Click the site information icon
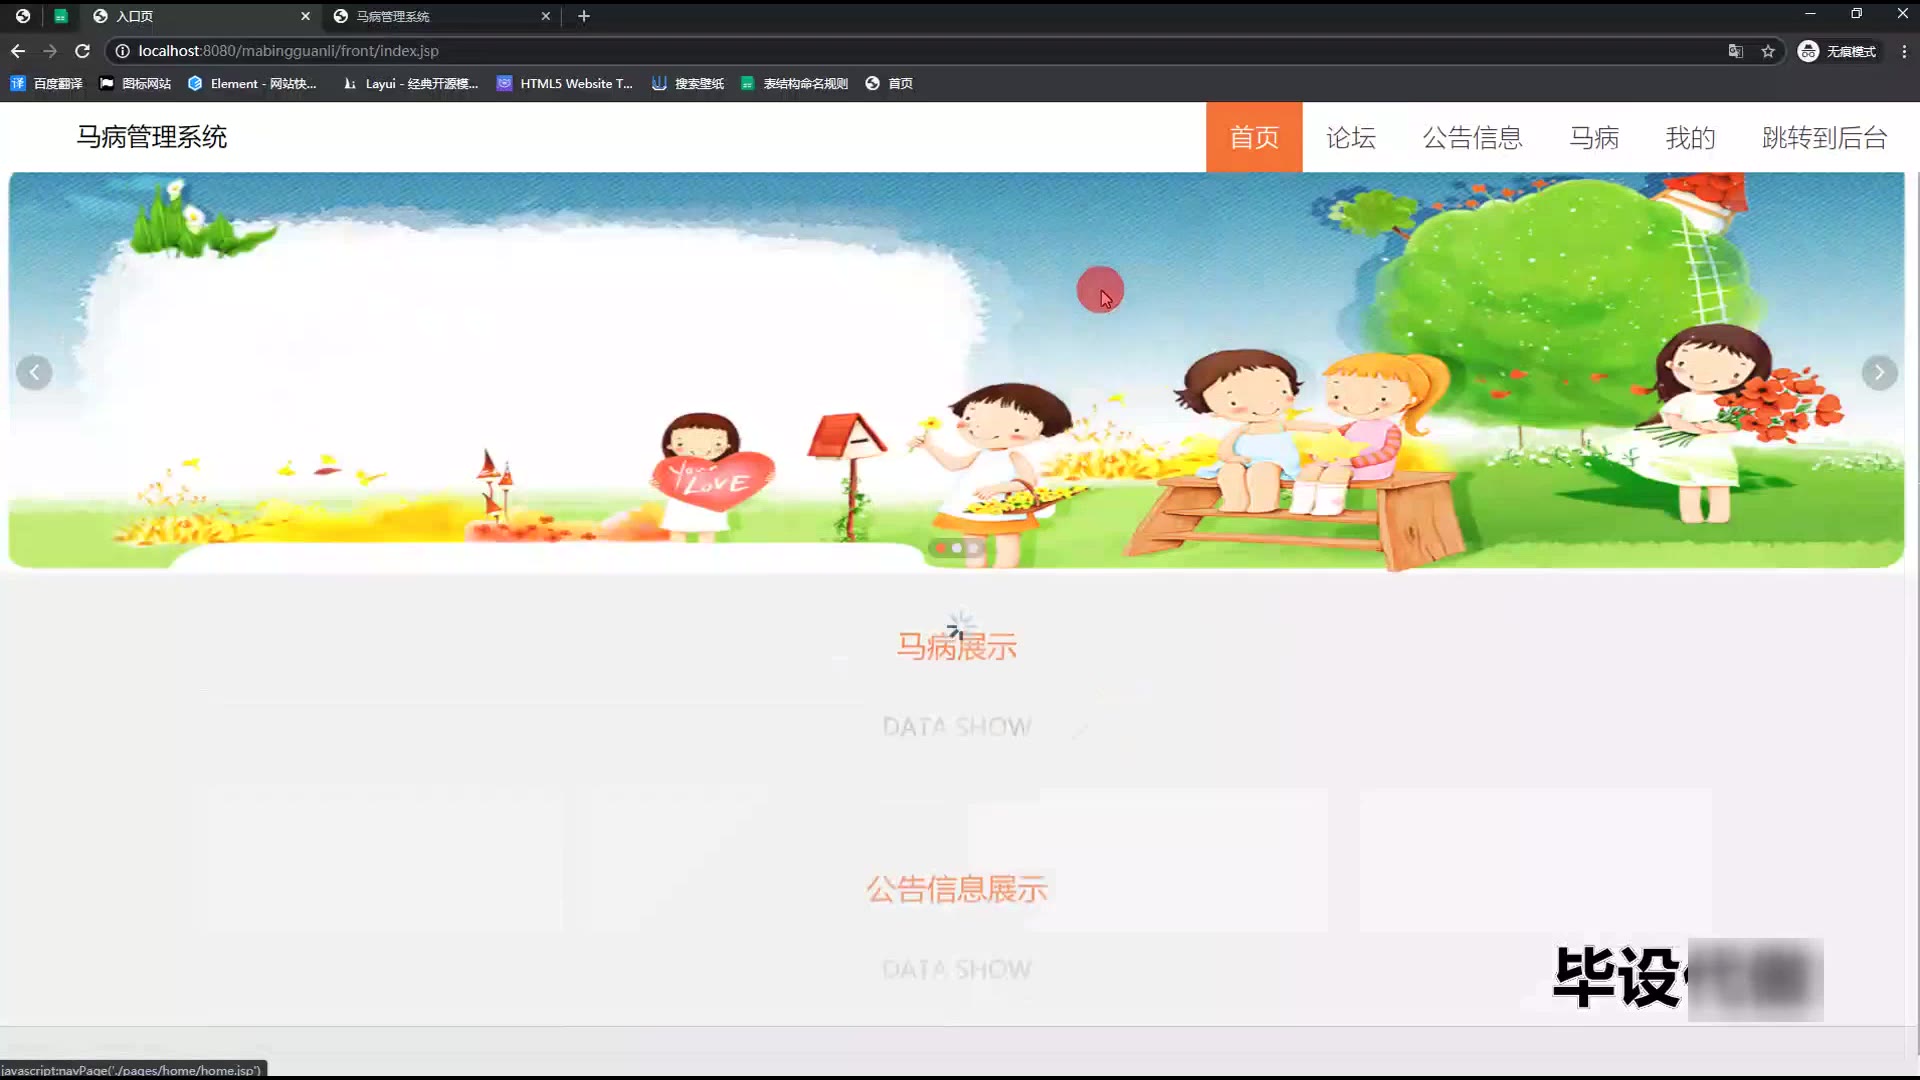Viewport: 1920px width, 1080px height. [122, 51]
